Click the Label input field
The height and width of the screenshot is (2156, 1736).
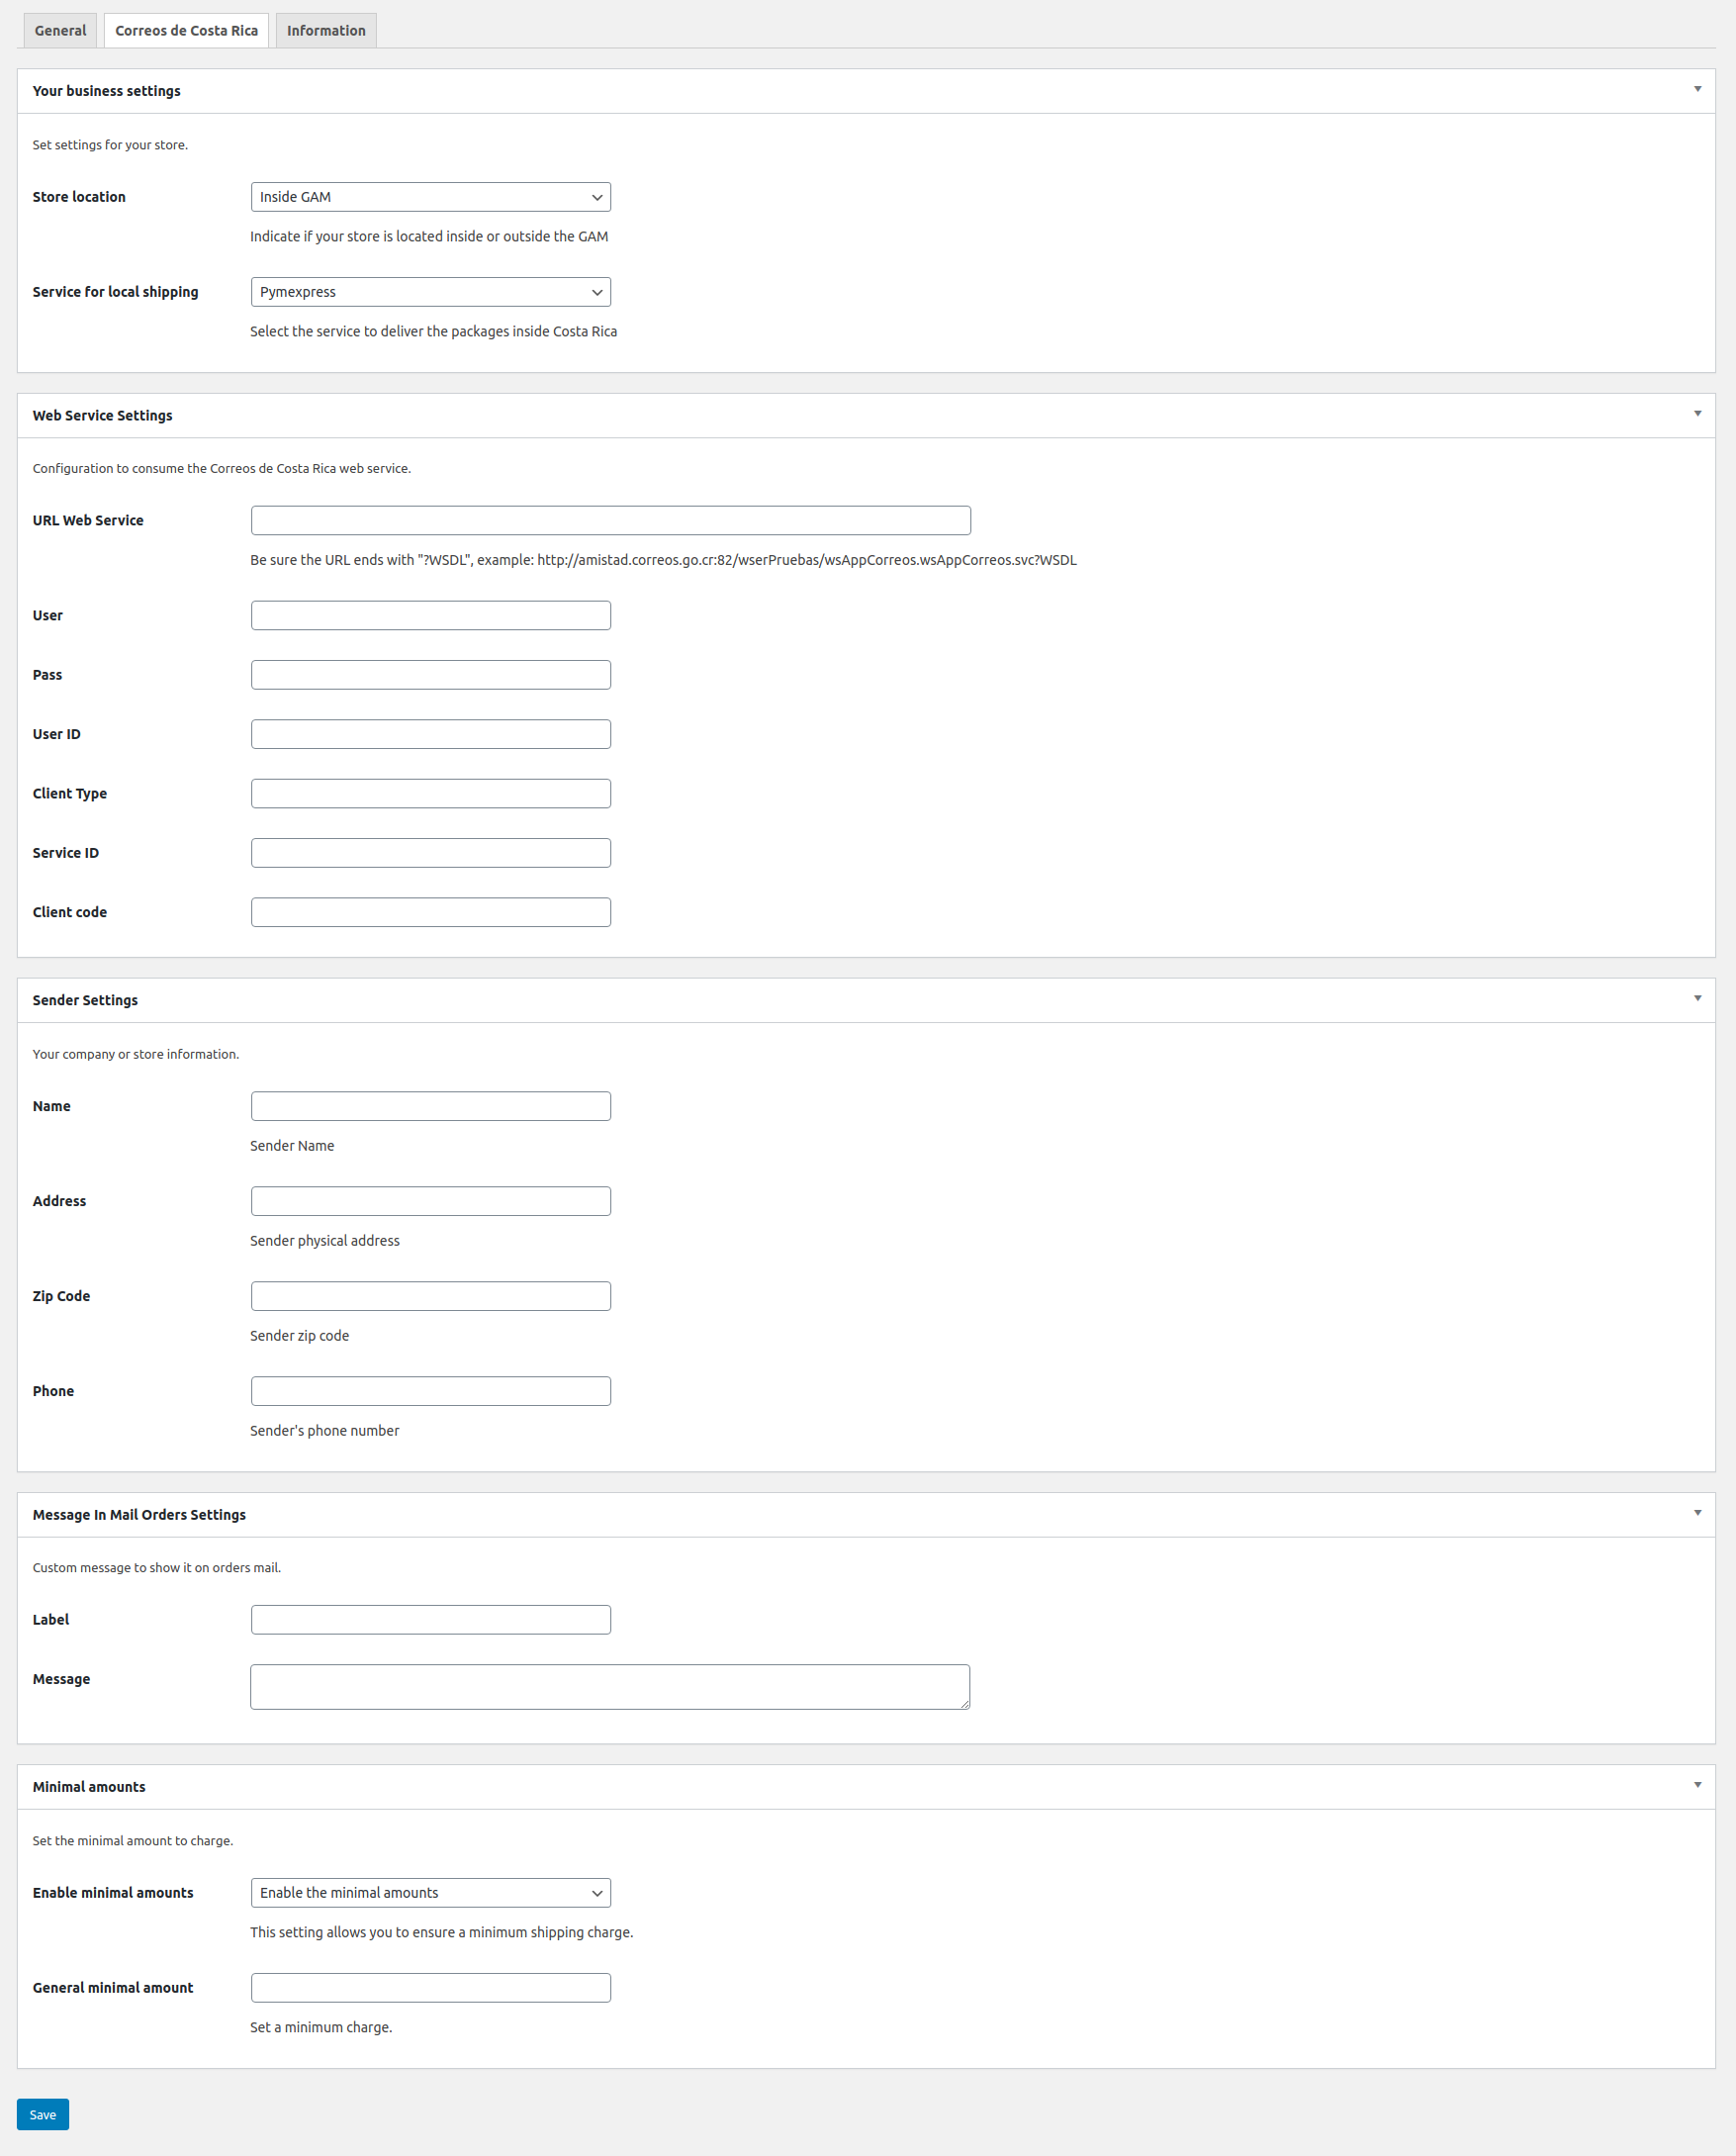(x=430, y=1620)
